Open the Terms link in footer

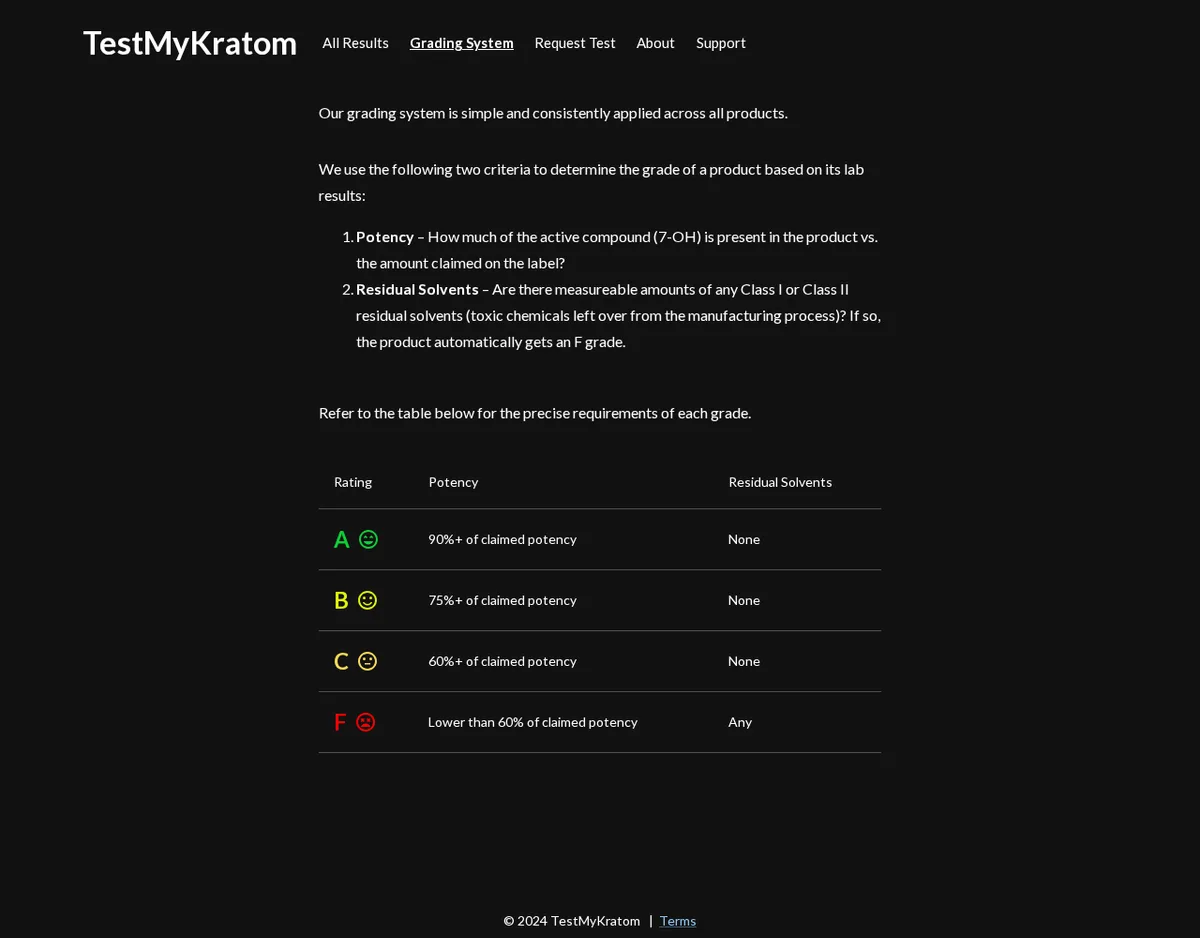[x=678, y=921]
